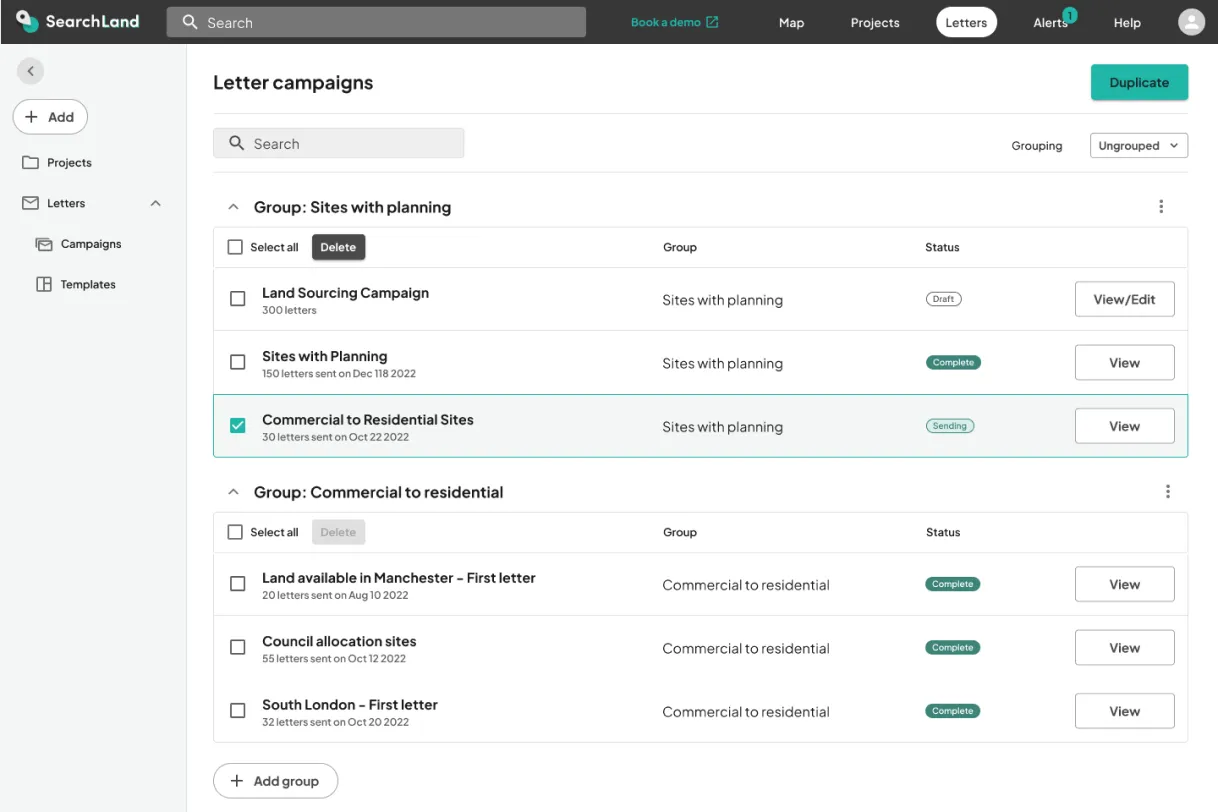
Task: Select all campaigns in Commercial to residential group
Action: [x=237, y=531]
